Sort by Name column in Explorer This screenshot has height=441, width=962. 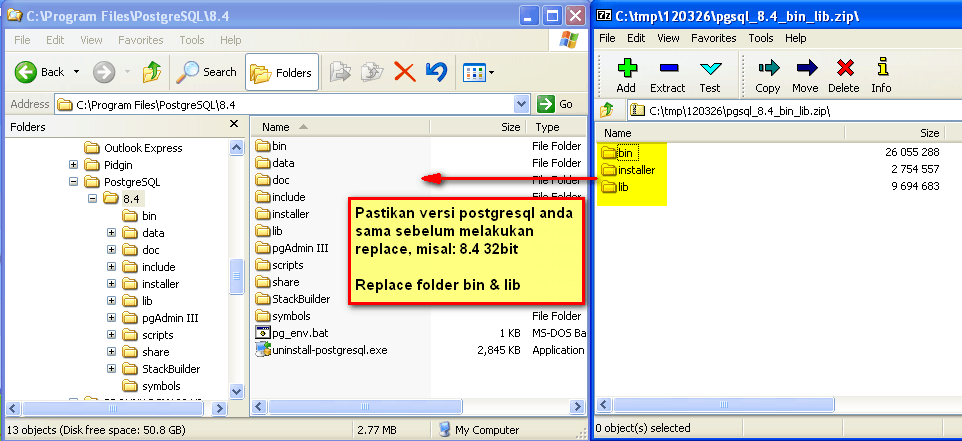click(341, 127)
